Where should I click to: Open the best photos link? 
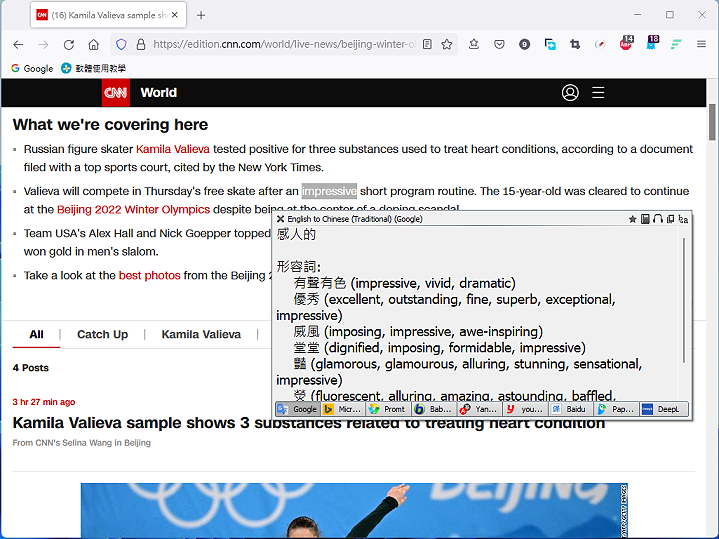(149, 275)
